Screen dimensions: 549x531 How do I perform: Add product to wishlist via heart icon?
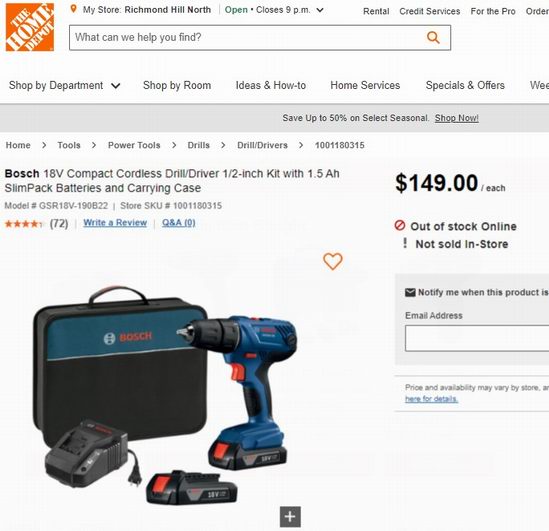point(333,261)
